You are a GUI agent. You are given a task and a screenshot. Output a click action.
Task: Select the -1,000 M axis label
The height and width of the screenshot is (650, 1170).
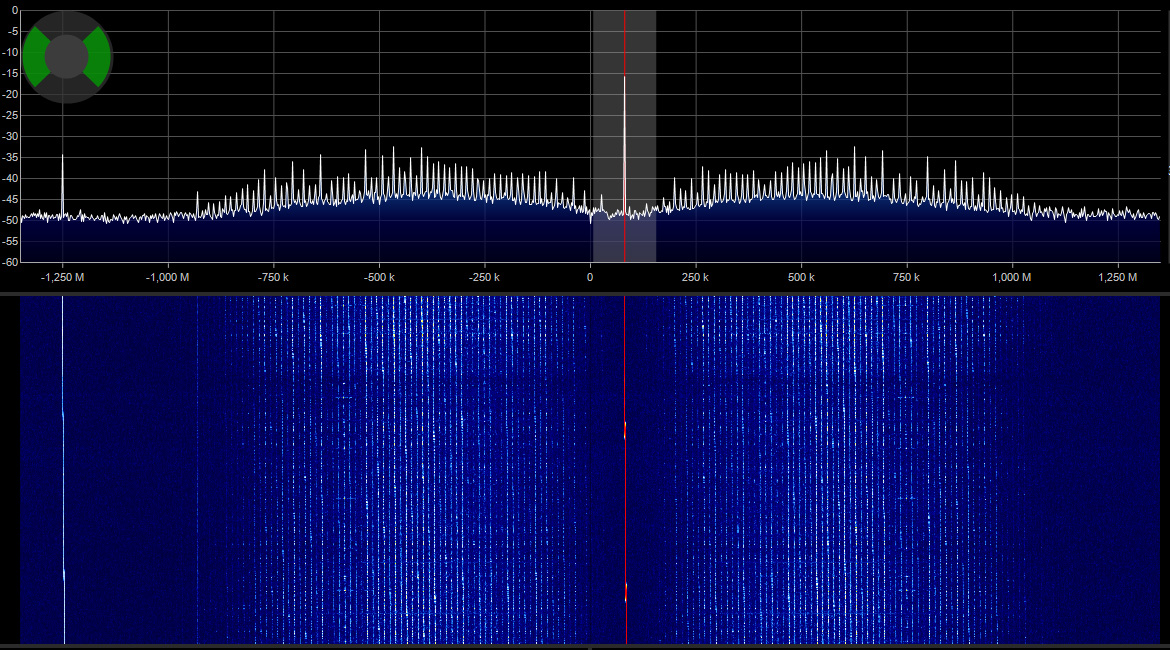(168, 278)
